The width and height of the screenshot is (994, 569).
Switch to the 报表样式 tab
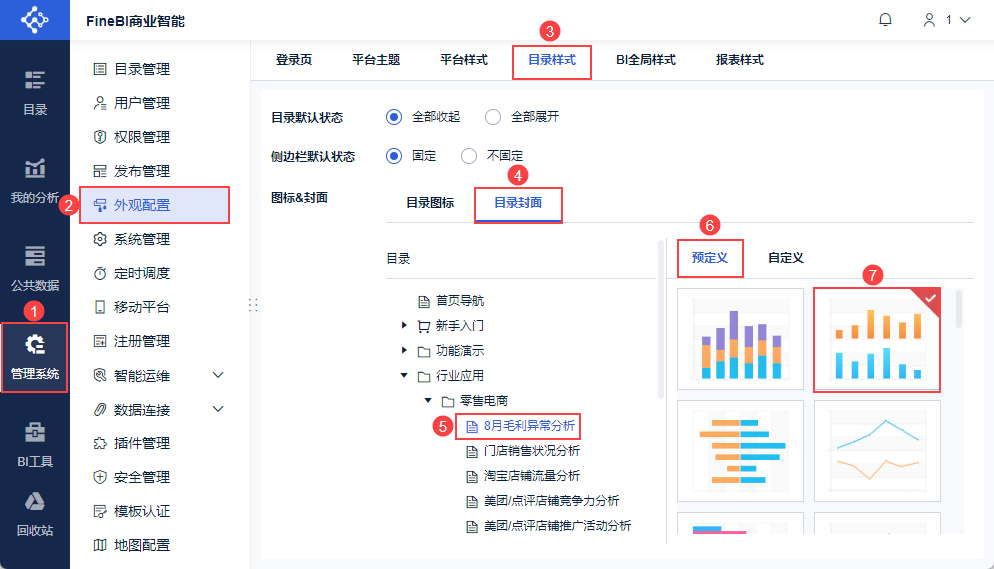pos(740,60)
